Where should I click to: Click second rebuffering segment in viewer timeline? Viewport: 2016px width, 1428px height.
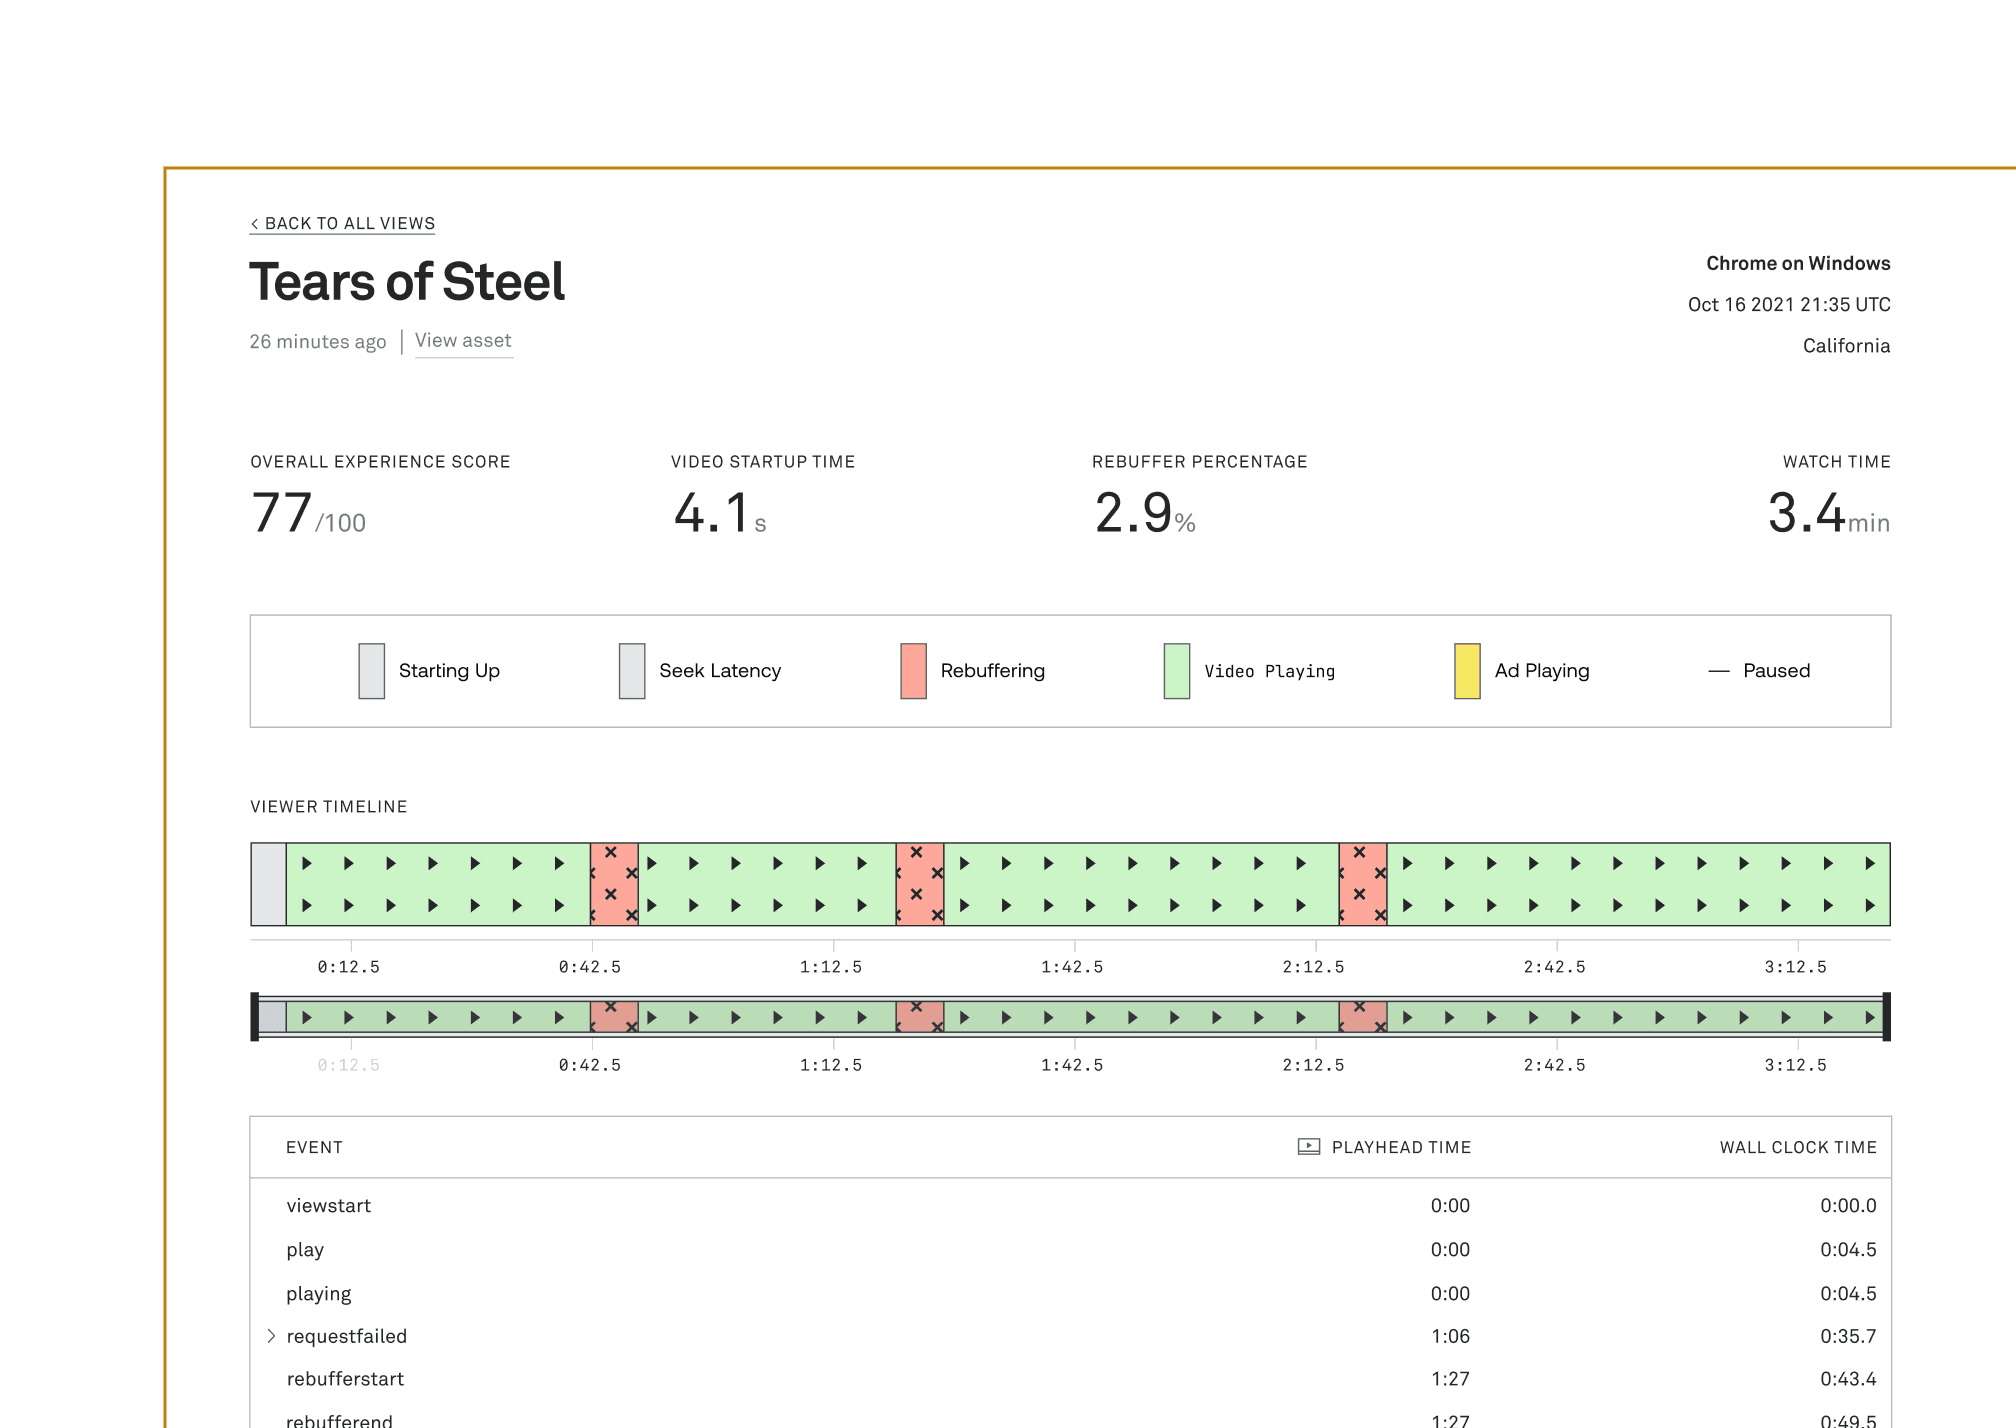point(920,884)
